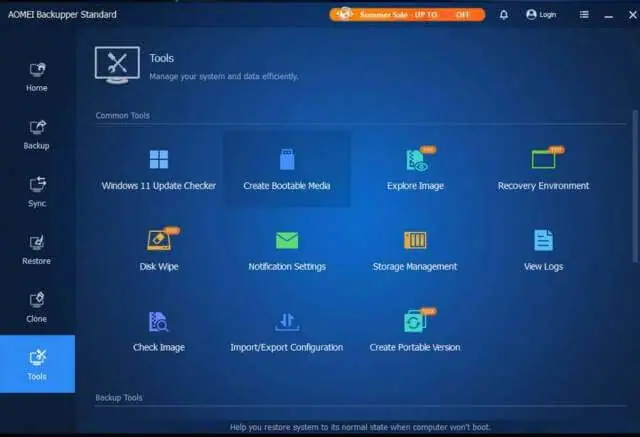Viewport: 640px width, 437px height.
Task: Click the vertical scrollbar on the right
Action: (x=635, y=186)
